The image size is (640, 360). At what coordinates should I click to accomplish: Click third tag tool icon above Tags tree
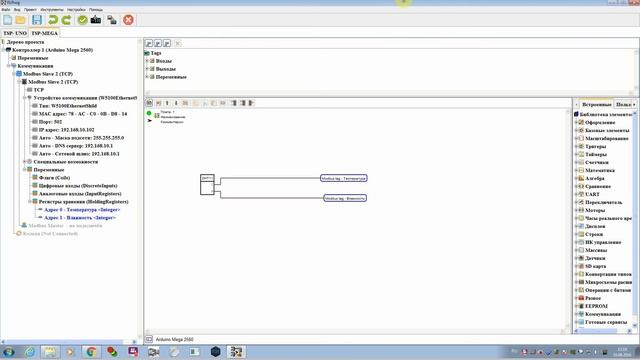tap(167, 43)
